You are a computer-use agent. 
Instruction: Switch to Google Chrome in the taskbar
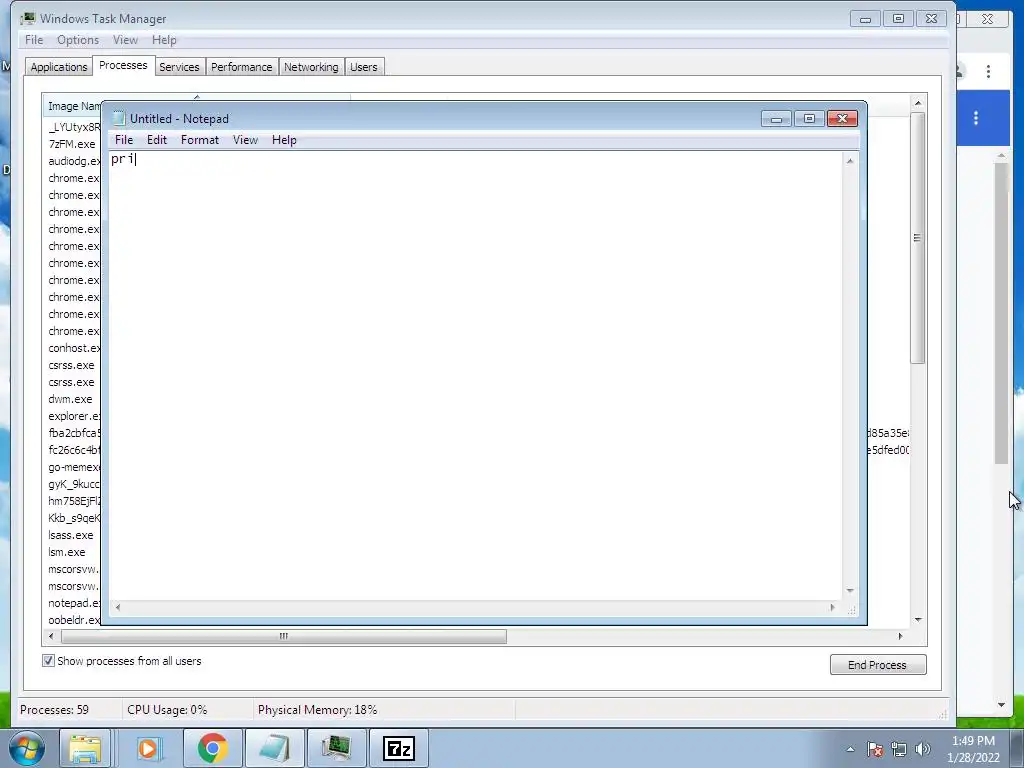coord(213,748)
